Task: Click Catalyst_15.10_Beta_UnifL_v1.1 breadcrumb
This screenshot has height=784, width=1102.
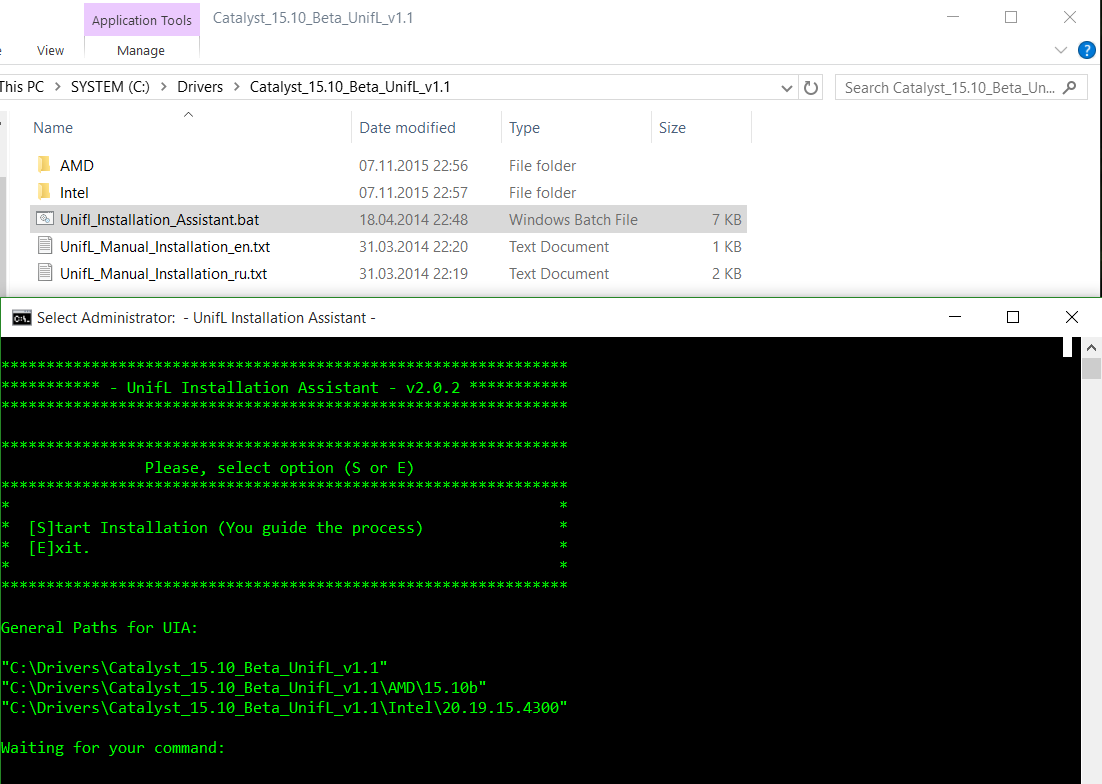Action: point(350,86)
